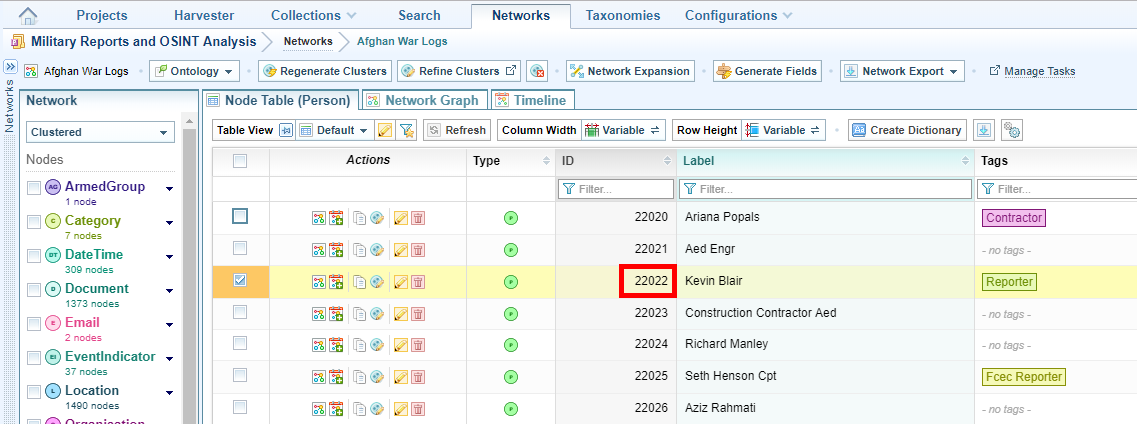Open the Taxonomies tab
The width and height of the screenshot is (1137, 424).
(622, 15)
